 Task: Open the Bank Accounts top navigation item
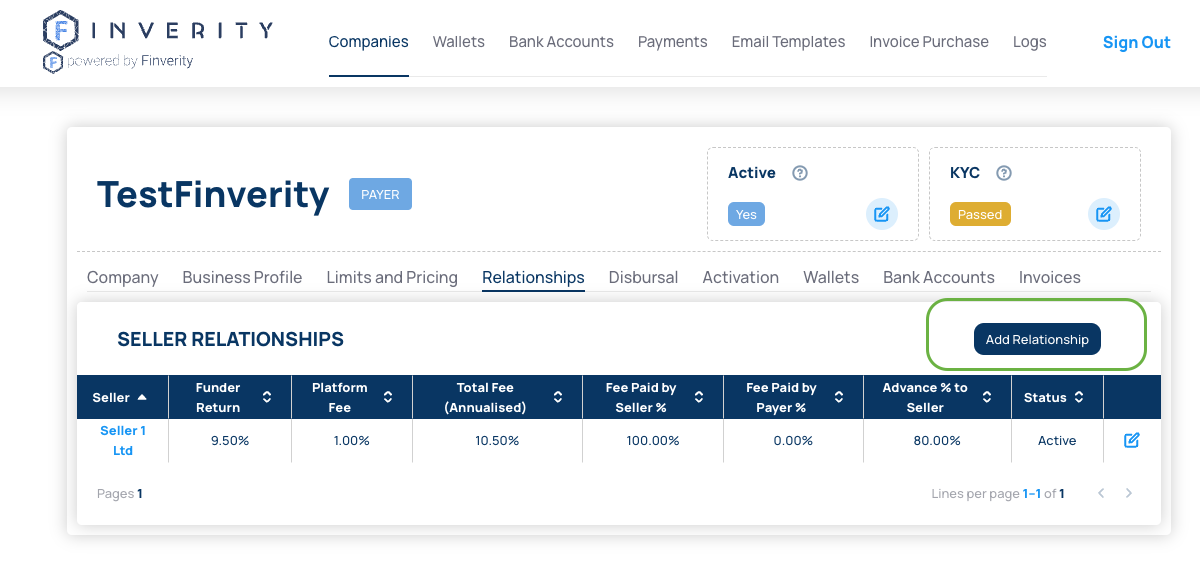(561, 42)
